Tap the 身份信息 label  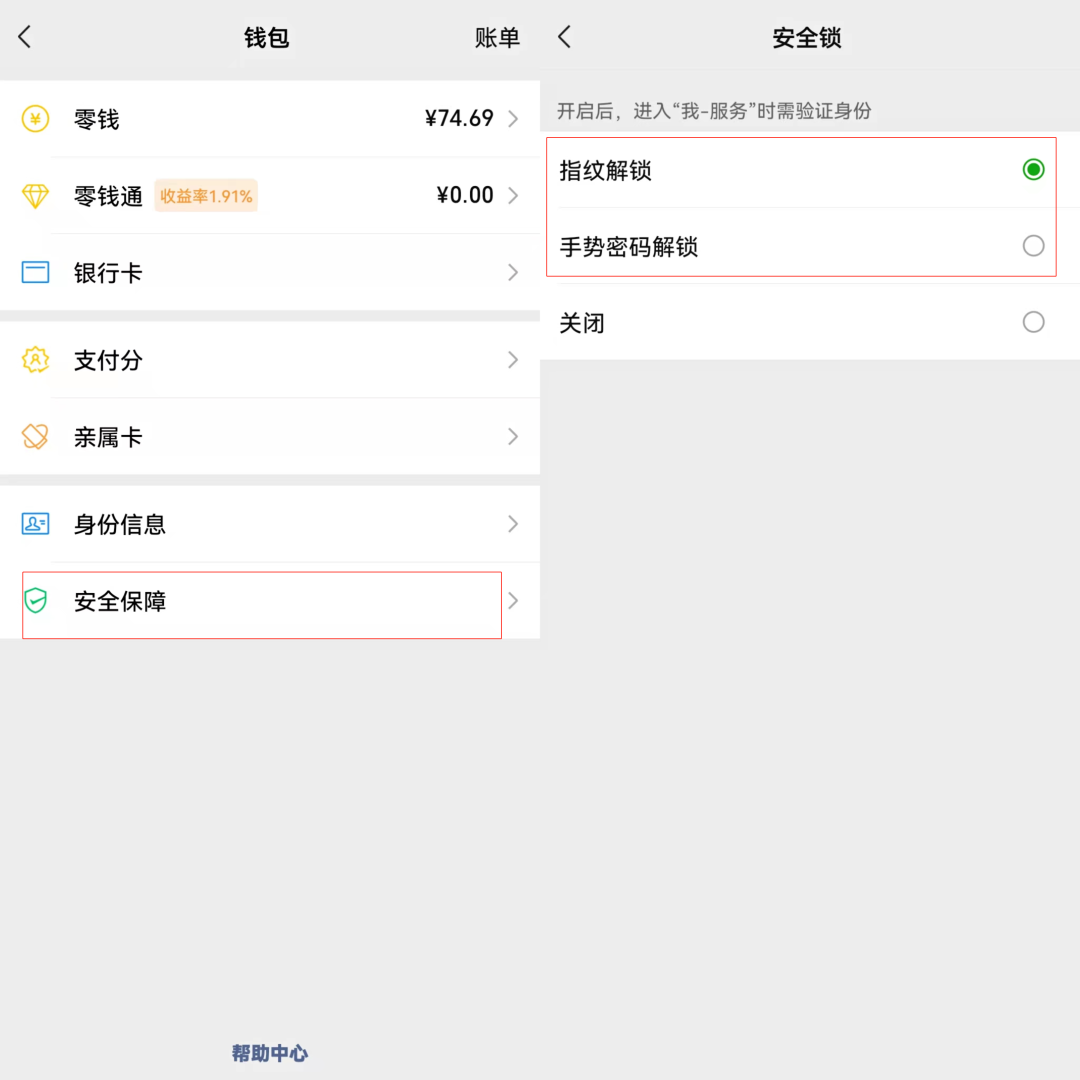[120, 525]
